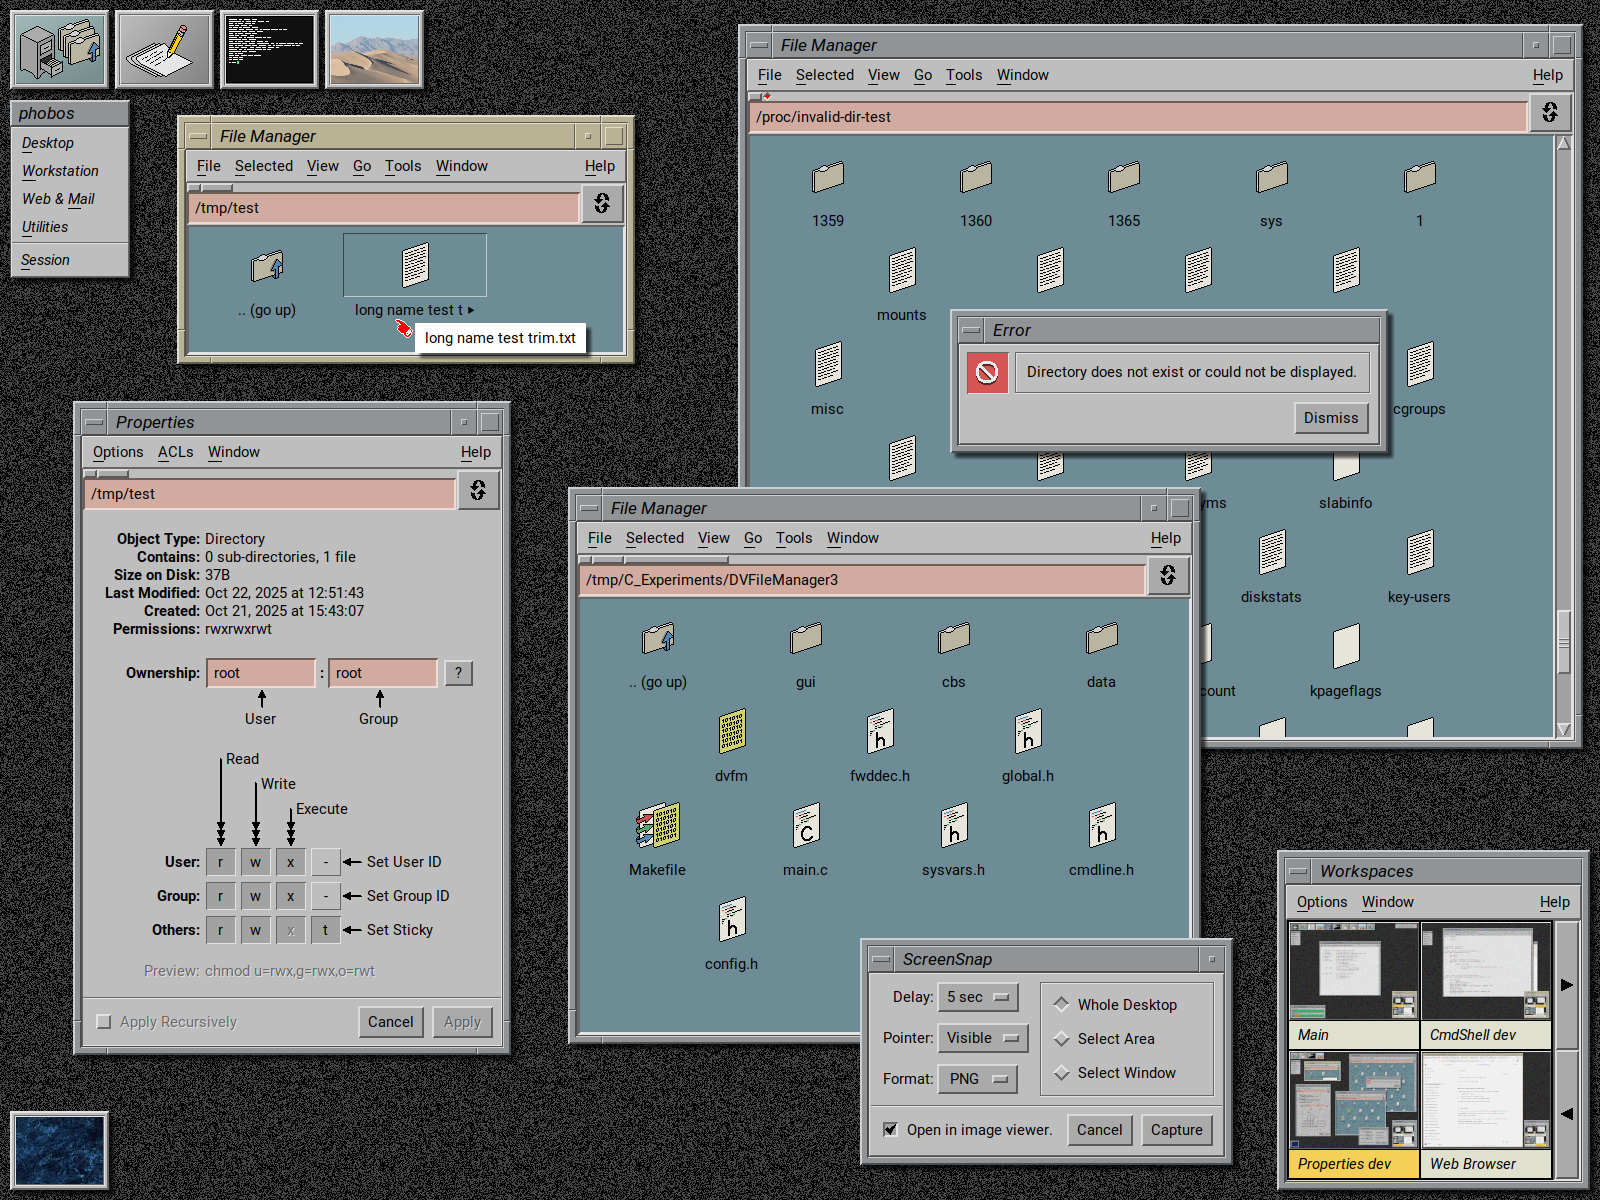Image resolution: width=1600 pixels, height=1200 pixels.
Task: Open Options menu in Properties window
Action: point(118,452)
